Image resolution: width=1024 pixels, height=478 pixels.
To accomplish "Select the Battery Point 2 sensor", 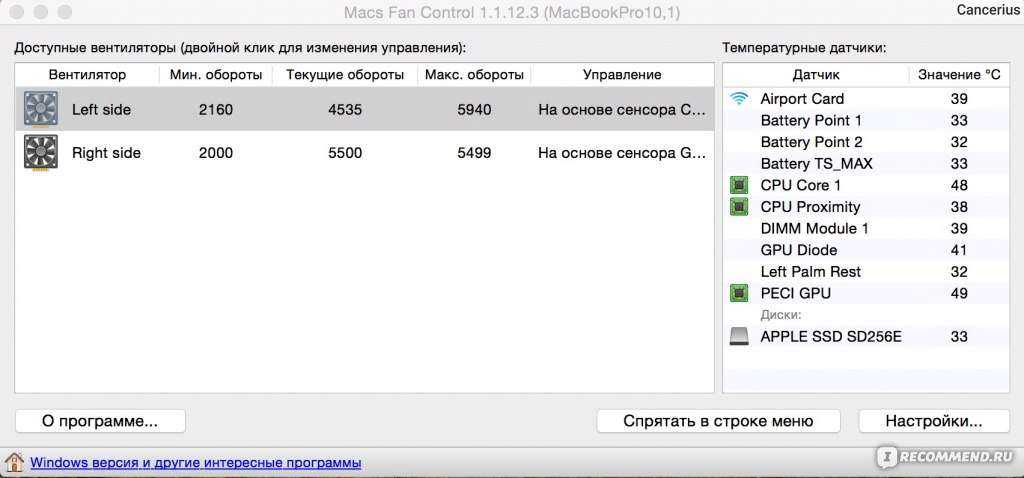I will click(x=811, y=142).
